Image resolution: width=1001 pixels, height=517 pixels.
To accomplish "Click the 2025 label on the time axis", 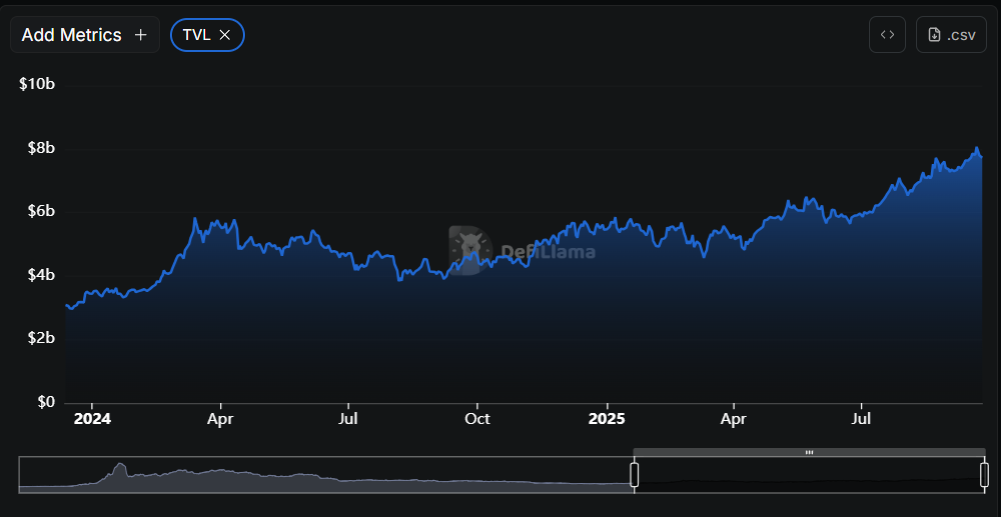I will [x=606, y=418].
